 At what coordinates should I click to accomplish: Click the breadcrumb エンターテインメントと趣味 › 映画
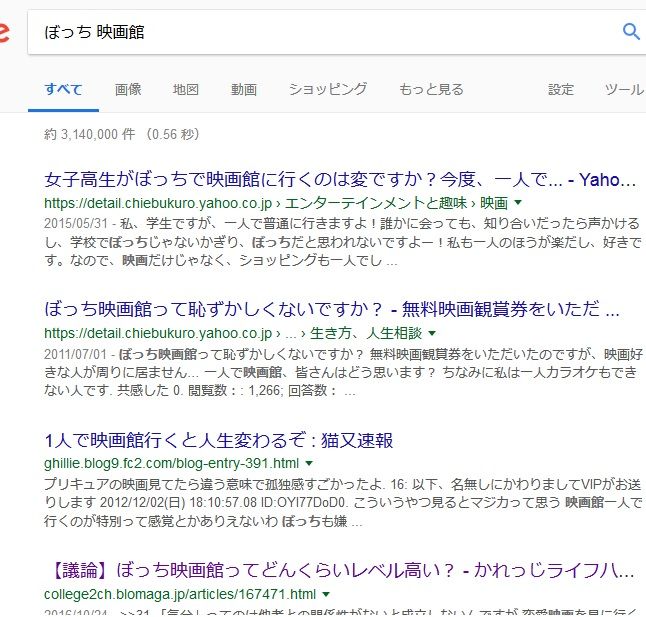(396, 203)
